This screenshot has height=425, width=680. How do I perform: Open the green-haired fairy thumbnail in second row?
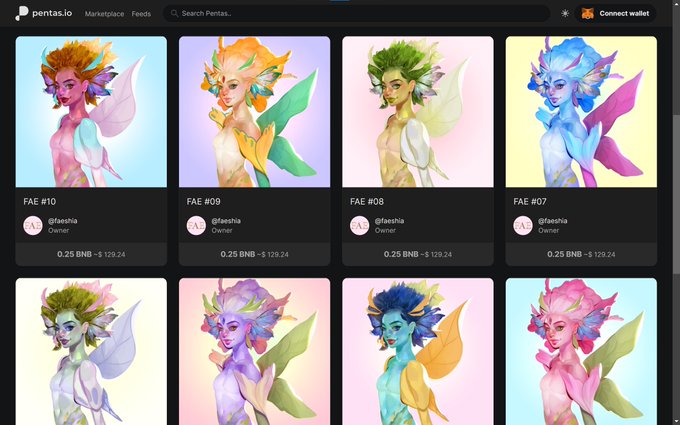[91, 351]
